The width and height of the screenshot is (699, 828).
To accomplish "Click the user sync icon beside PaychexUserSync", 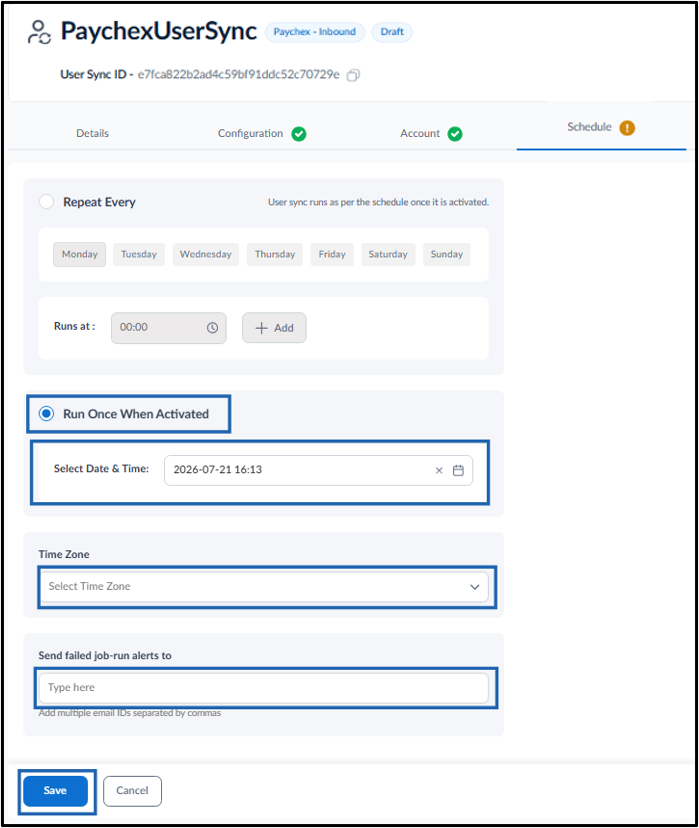I will [x=39, y=32].
